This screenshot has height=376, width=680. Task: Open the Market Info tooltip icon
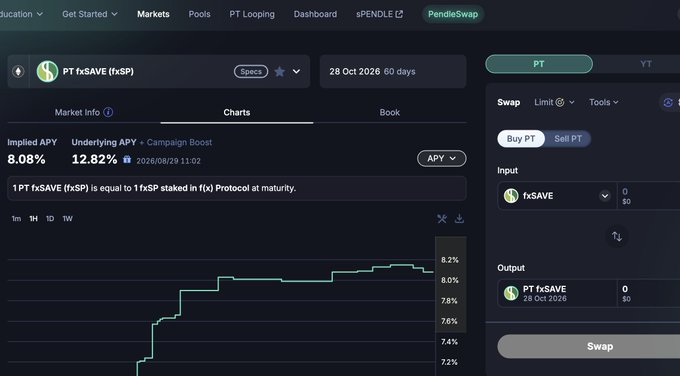[x=108, y=112]
